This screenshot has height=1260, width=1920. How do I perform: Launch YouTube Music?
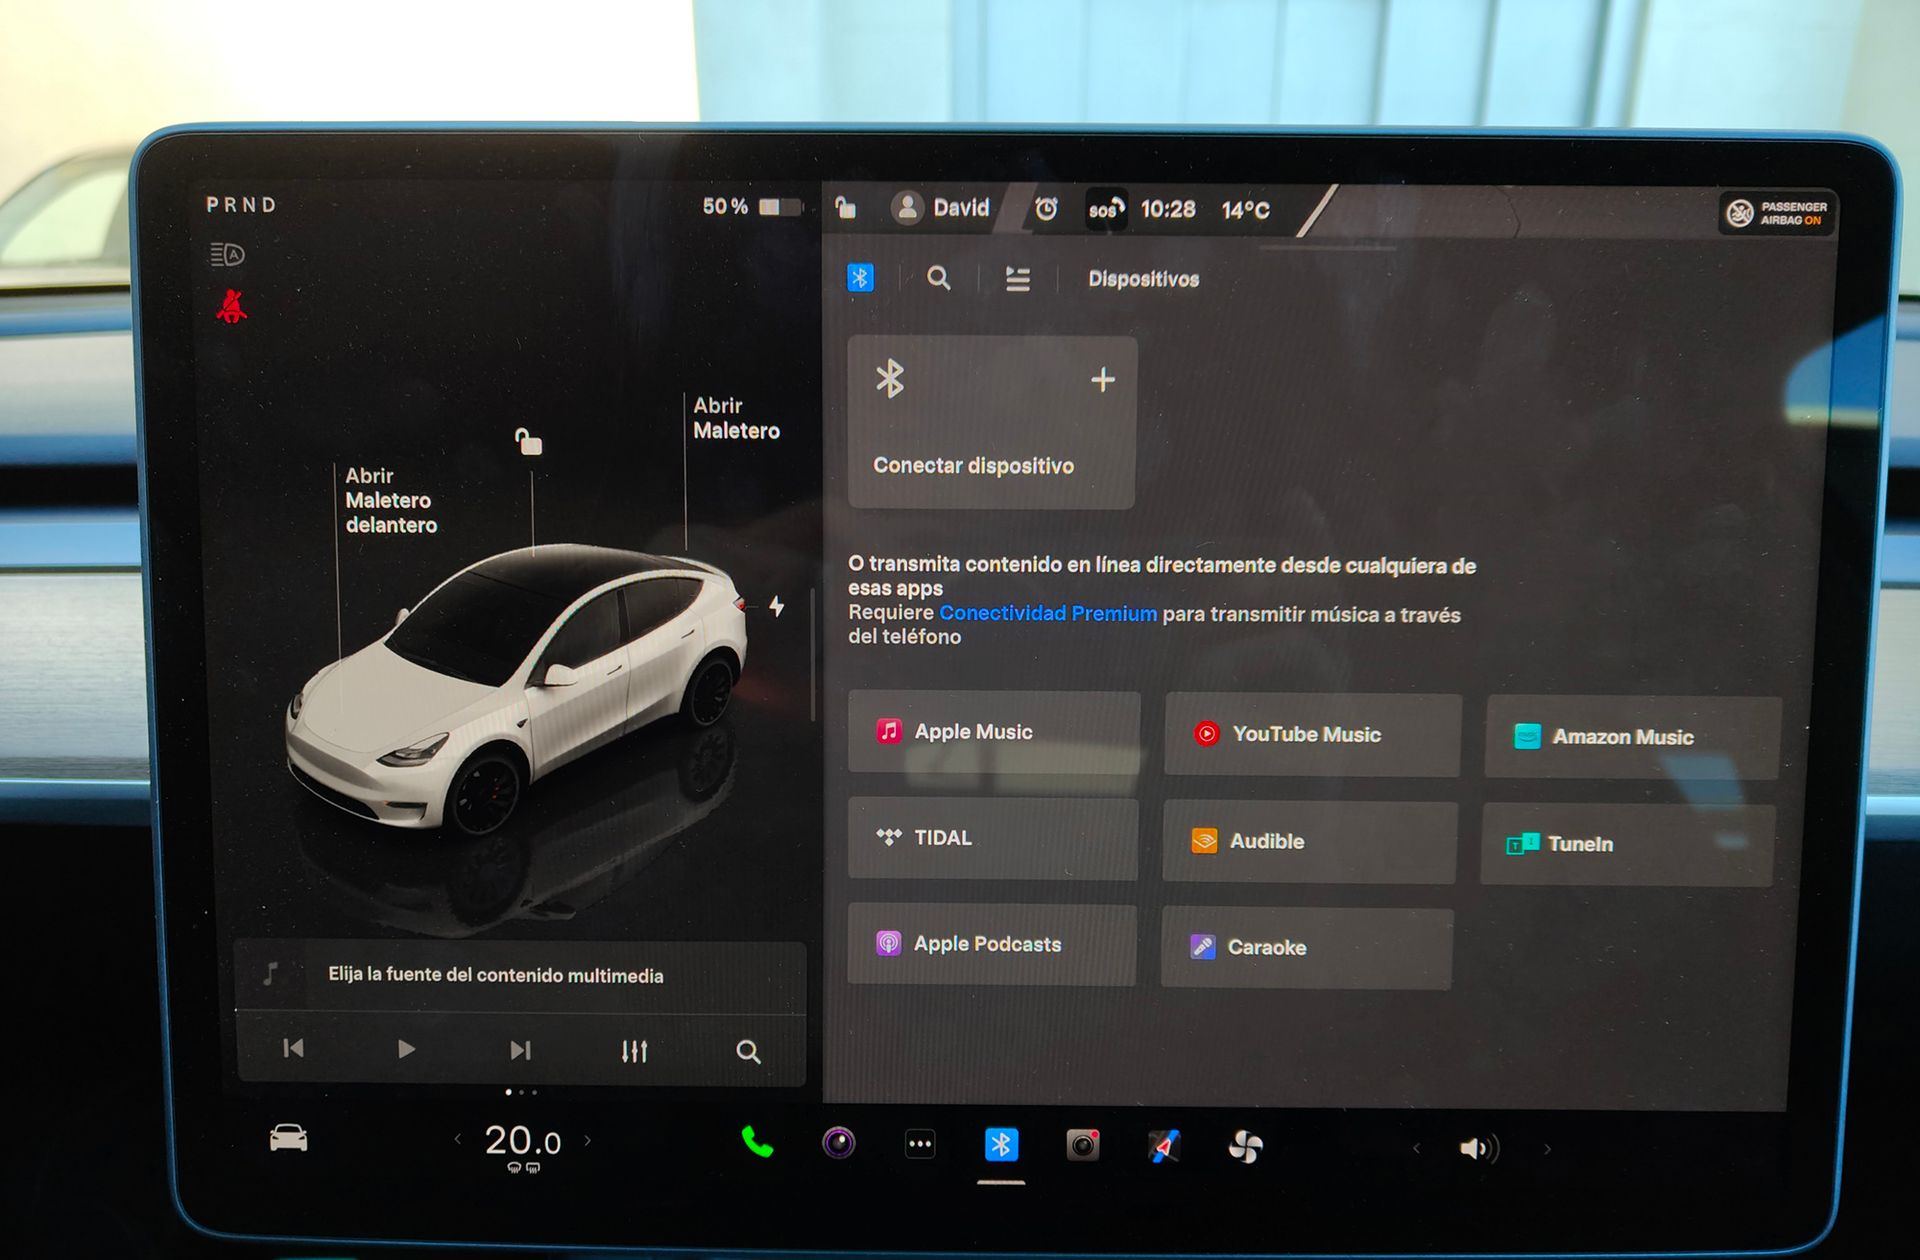[1312, 735]
